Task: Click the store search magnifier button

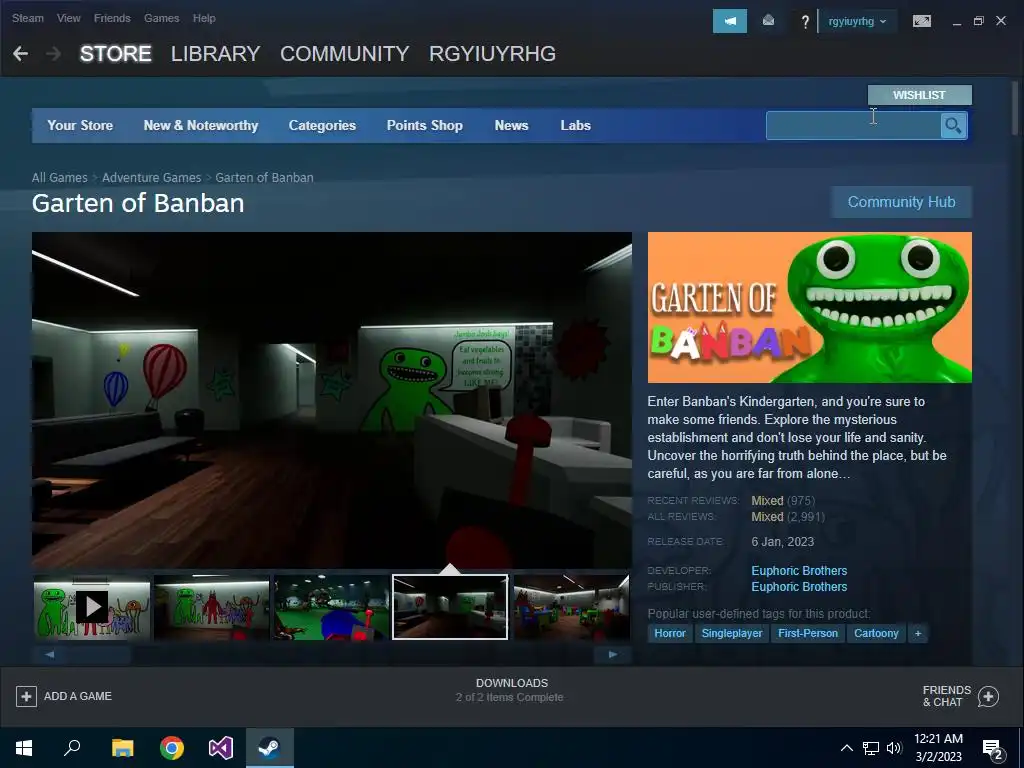Action: coord(953,125)
